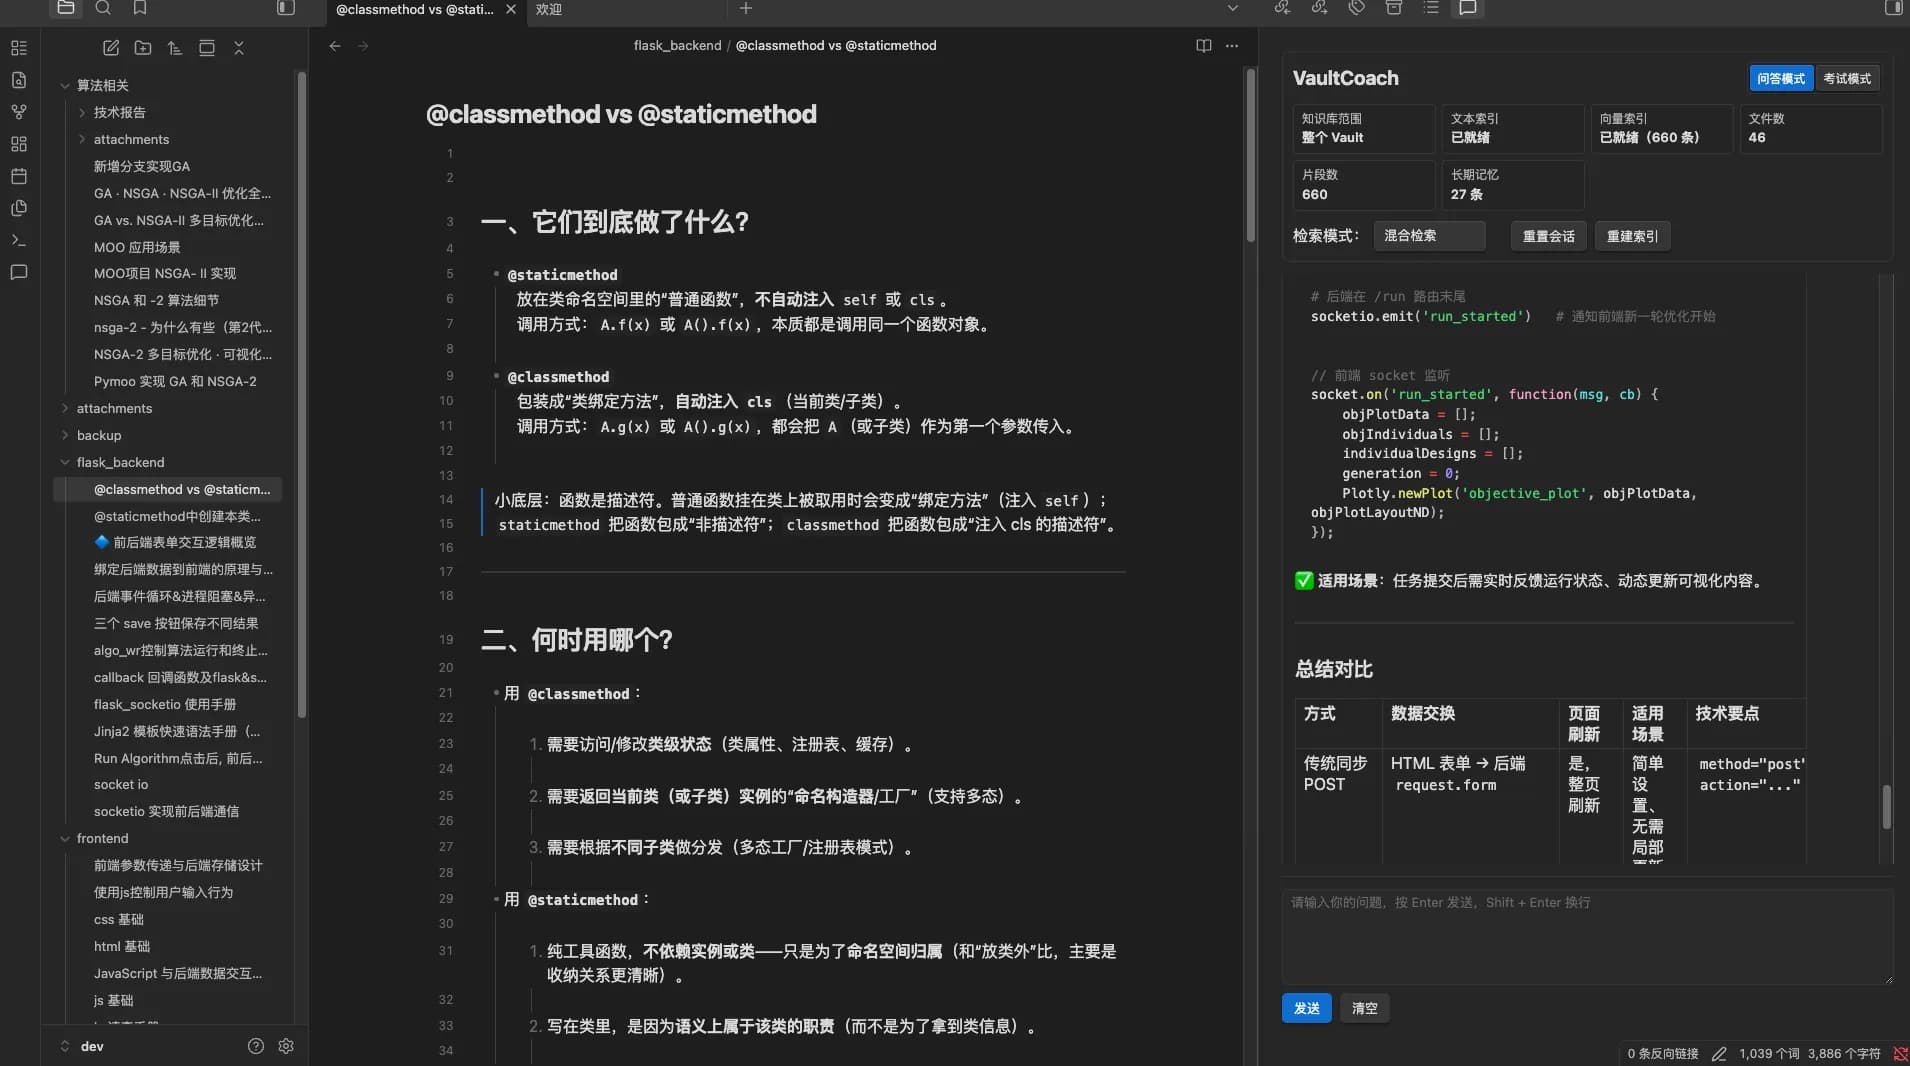Open note flask_socketio 使用手册
Viewport: 1910px width, 1066px height.
[167, 704]
